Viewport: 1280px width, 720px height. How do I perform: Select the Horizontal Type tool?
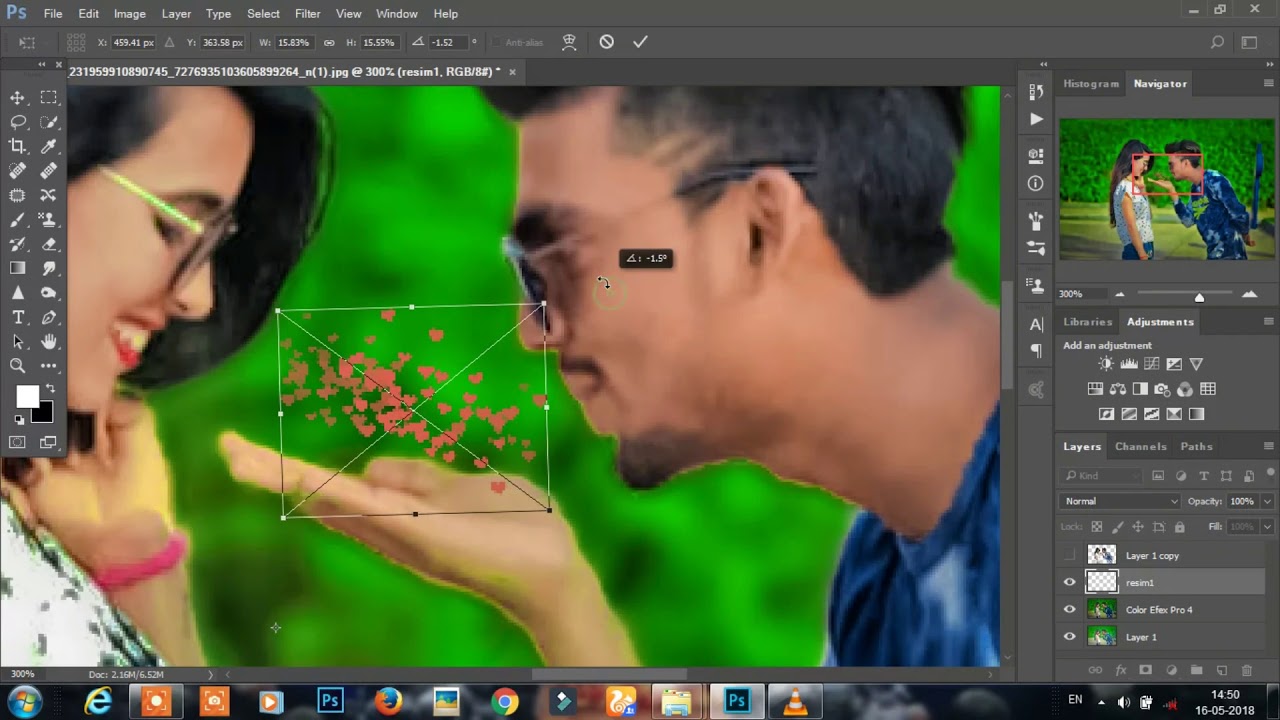(x=17, y=317)
